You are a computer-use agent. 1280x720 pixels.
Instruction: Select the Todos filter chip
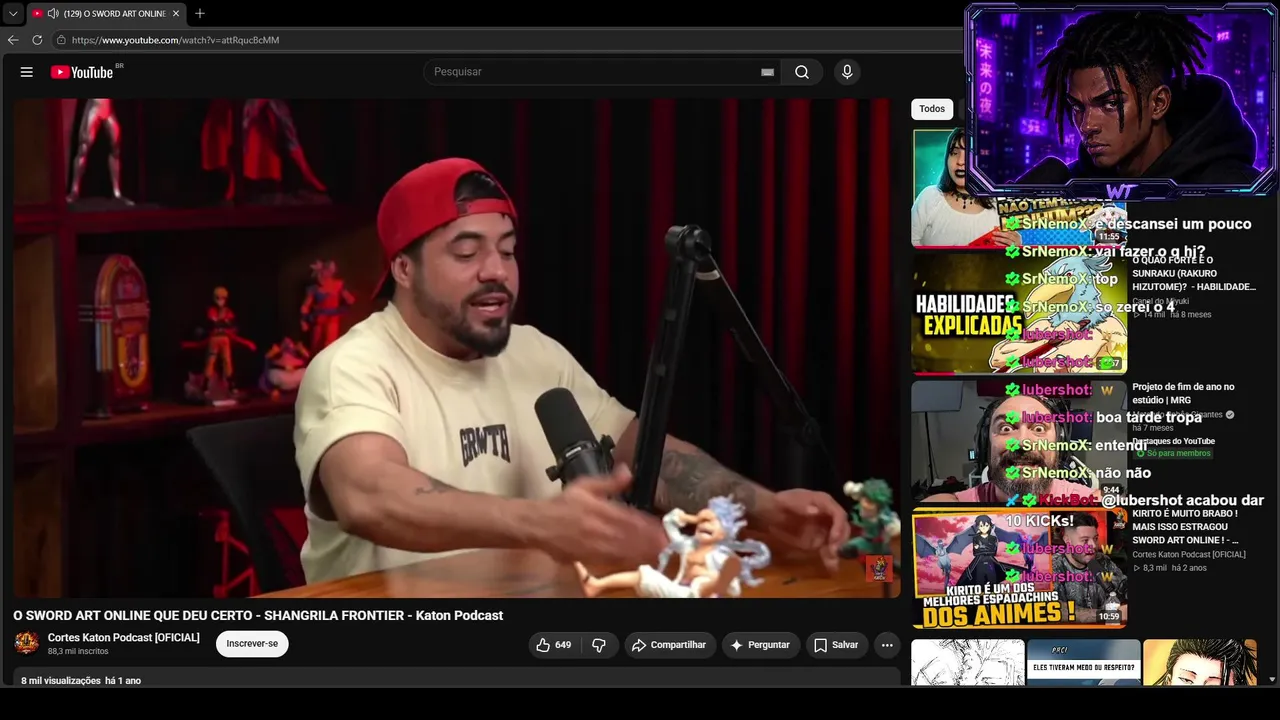point(932,109)
